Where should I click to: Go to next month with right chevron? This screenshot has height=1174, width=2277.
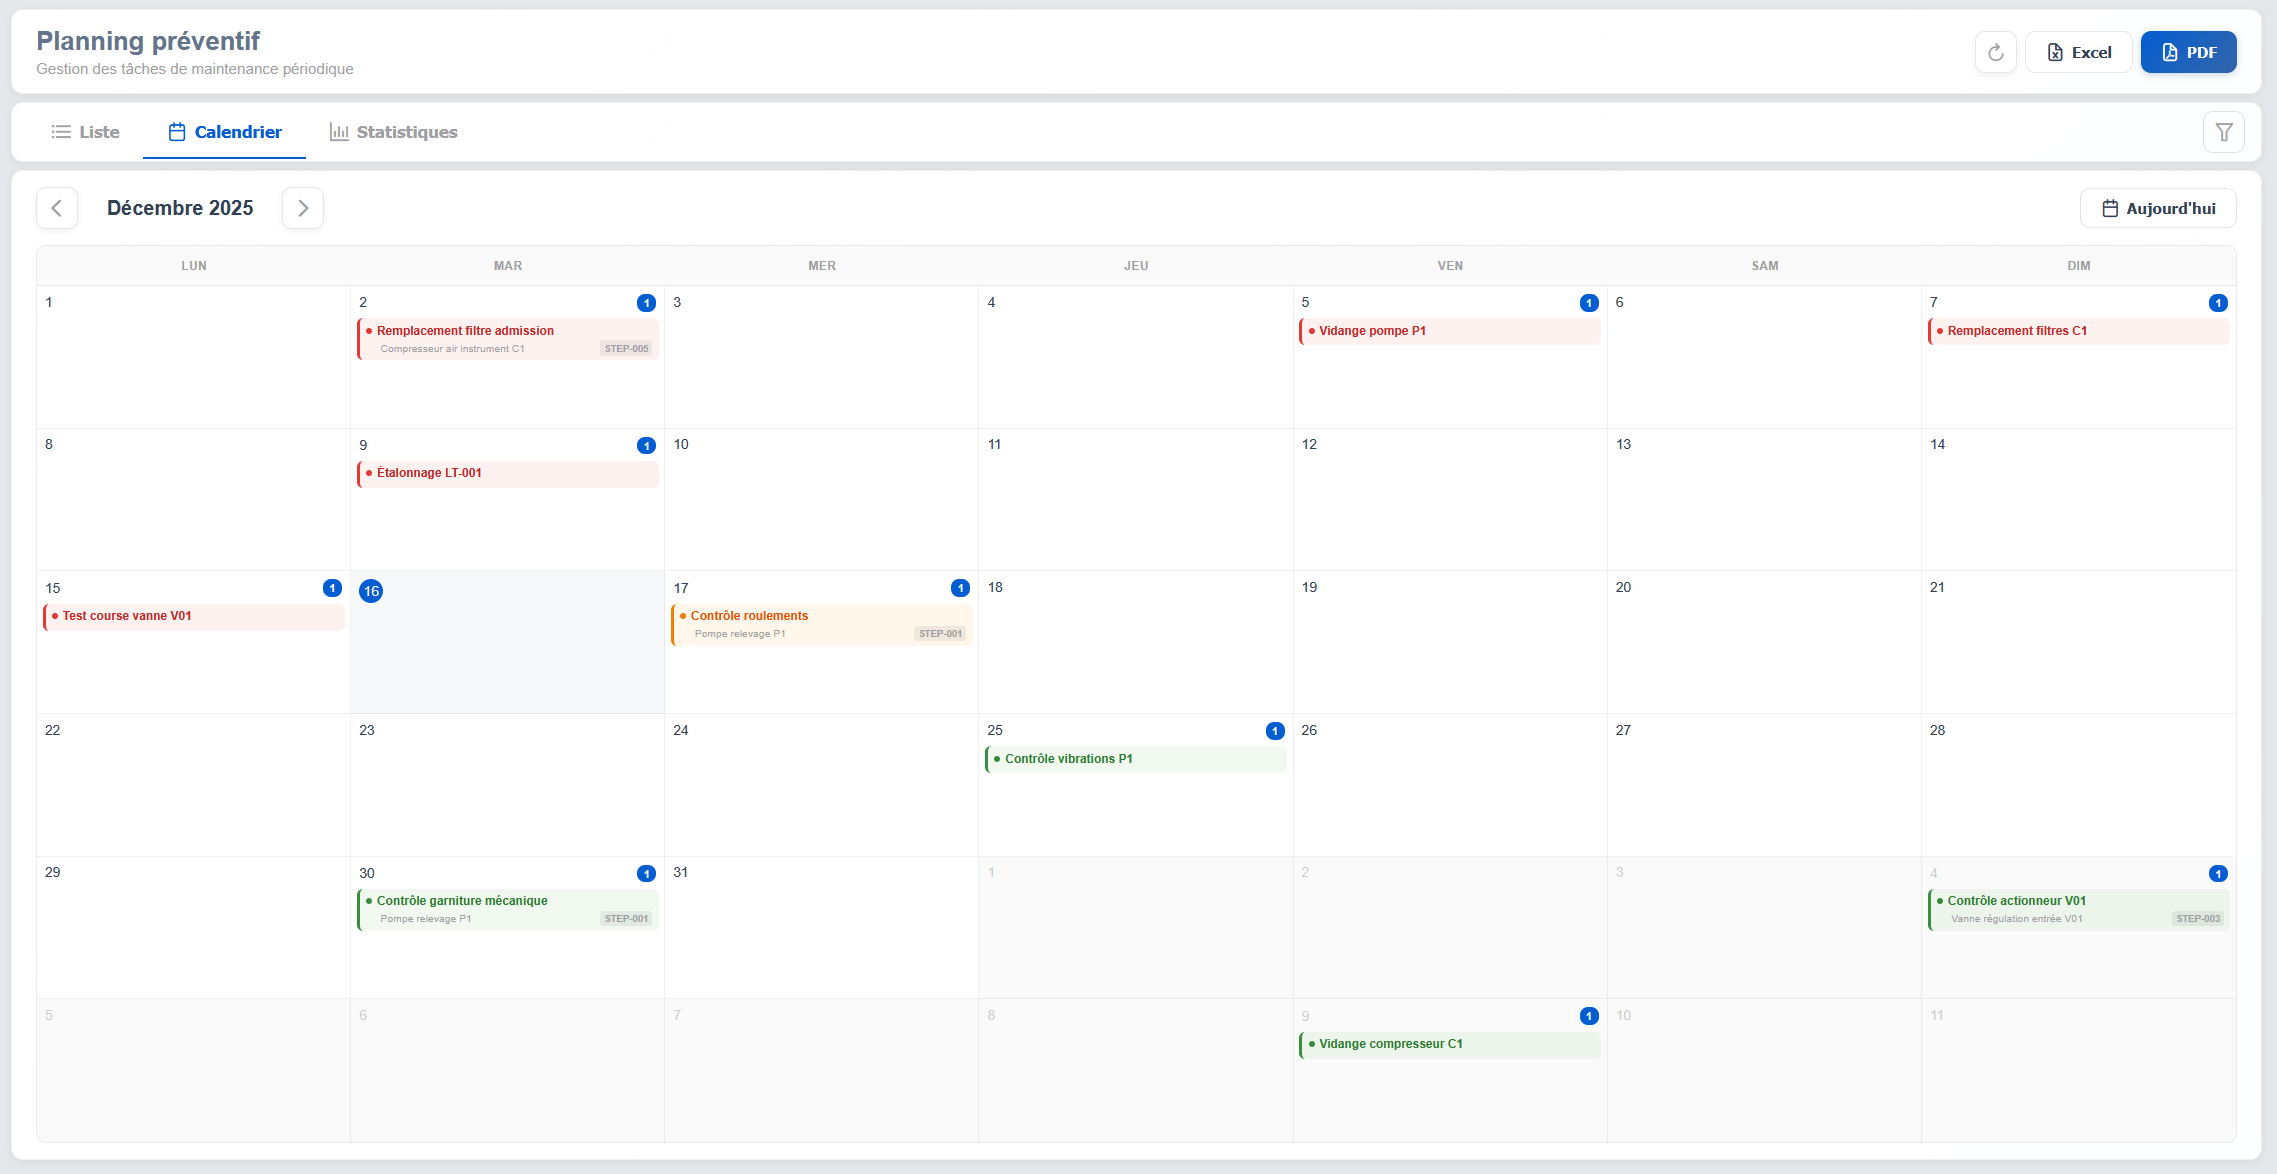[302, 207]
